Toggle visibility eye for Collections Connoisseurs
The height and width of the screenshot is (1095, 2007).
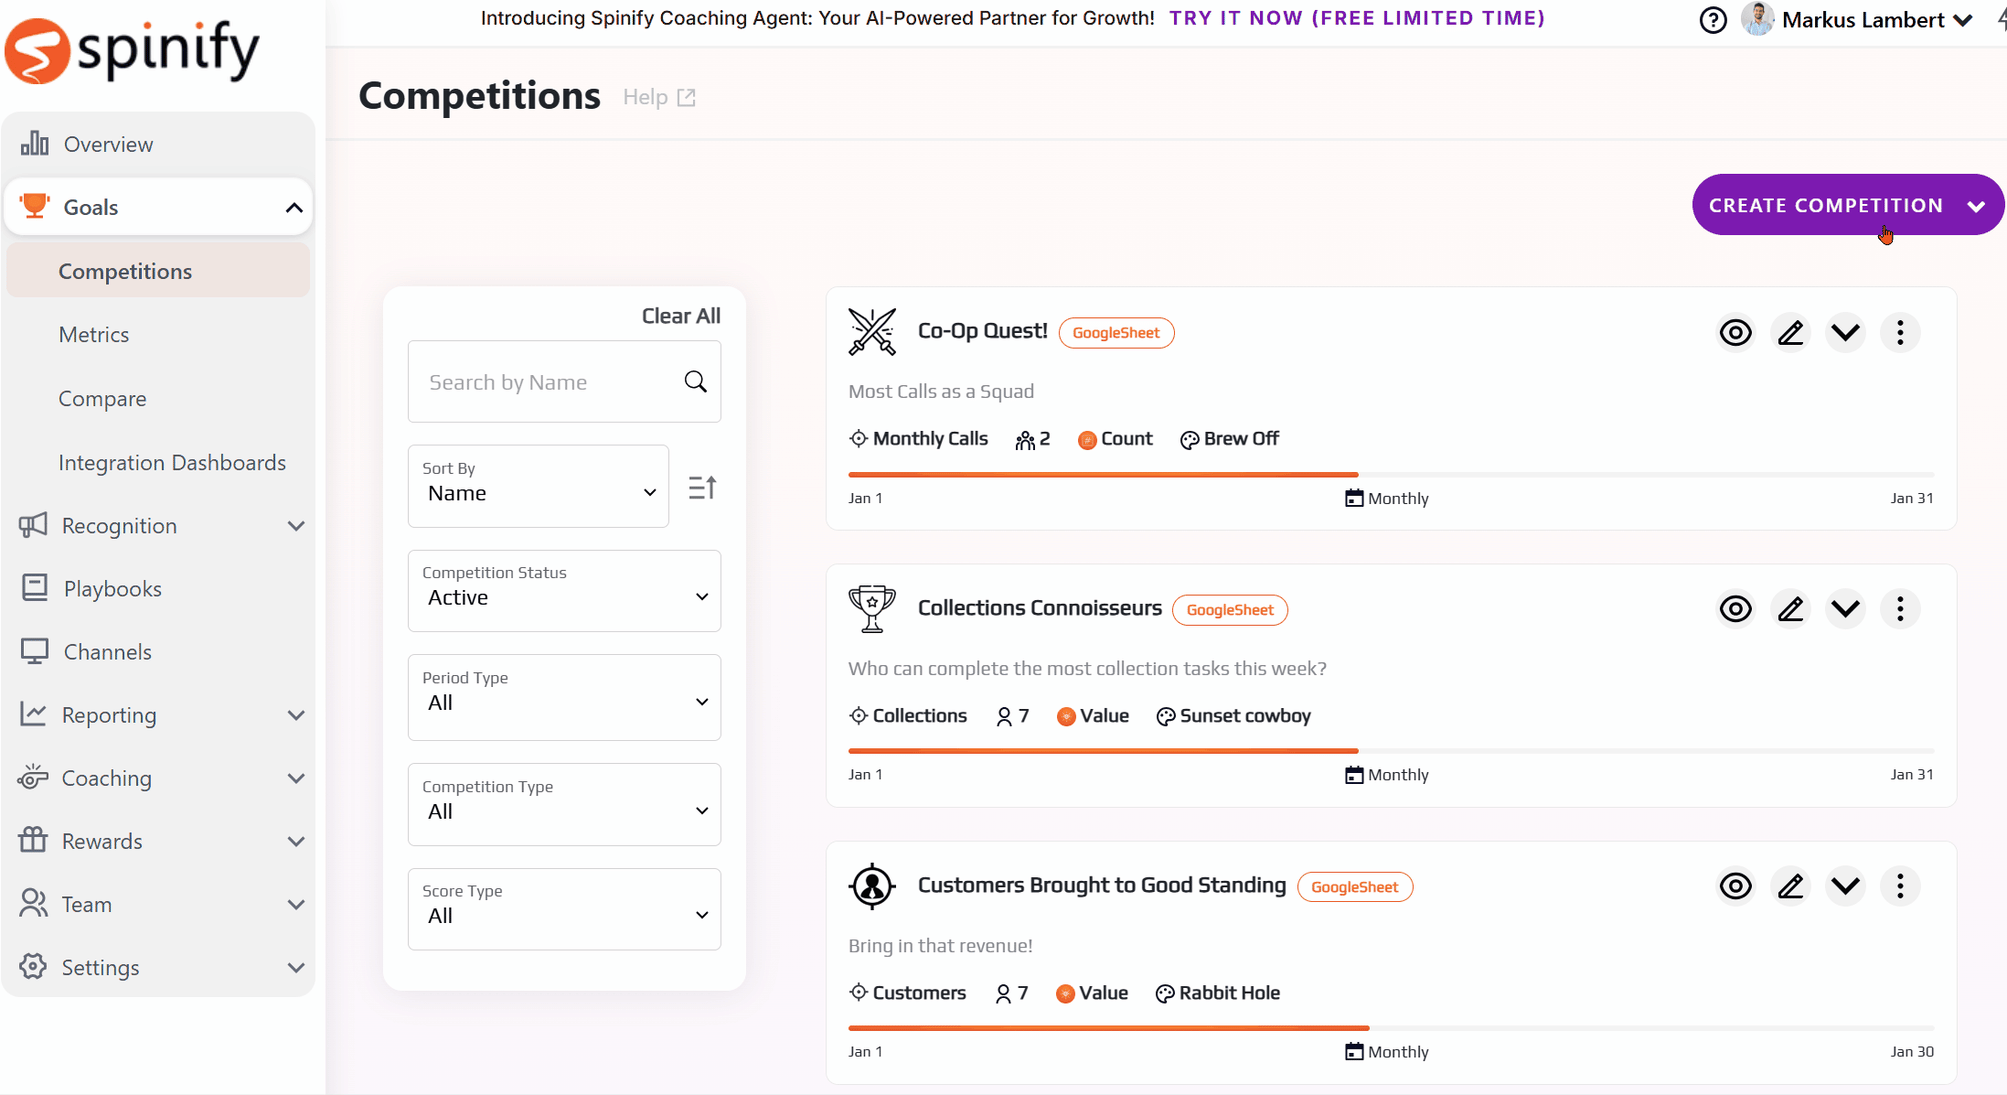(1735, 609)
